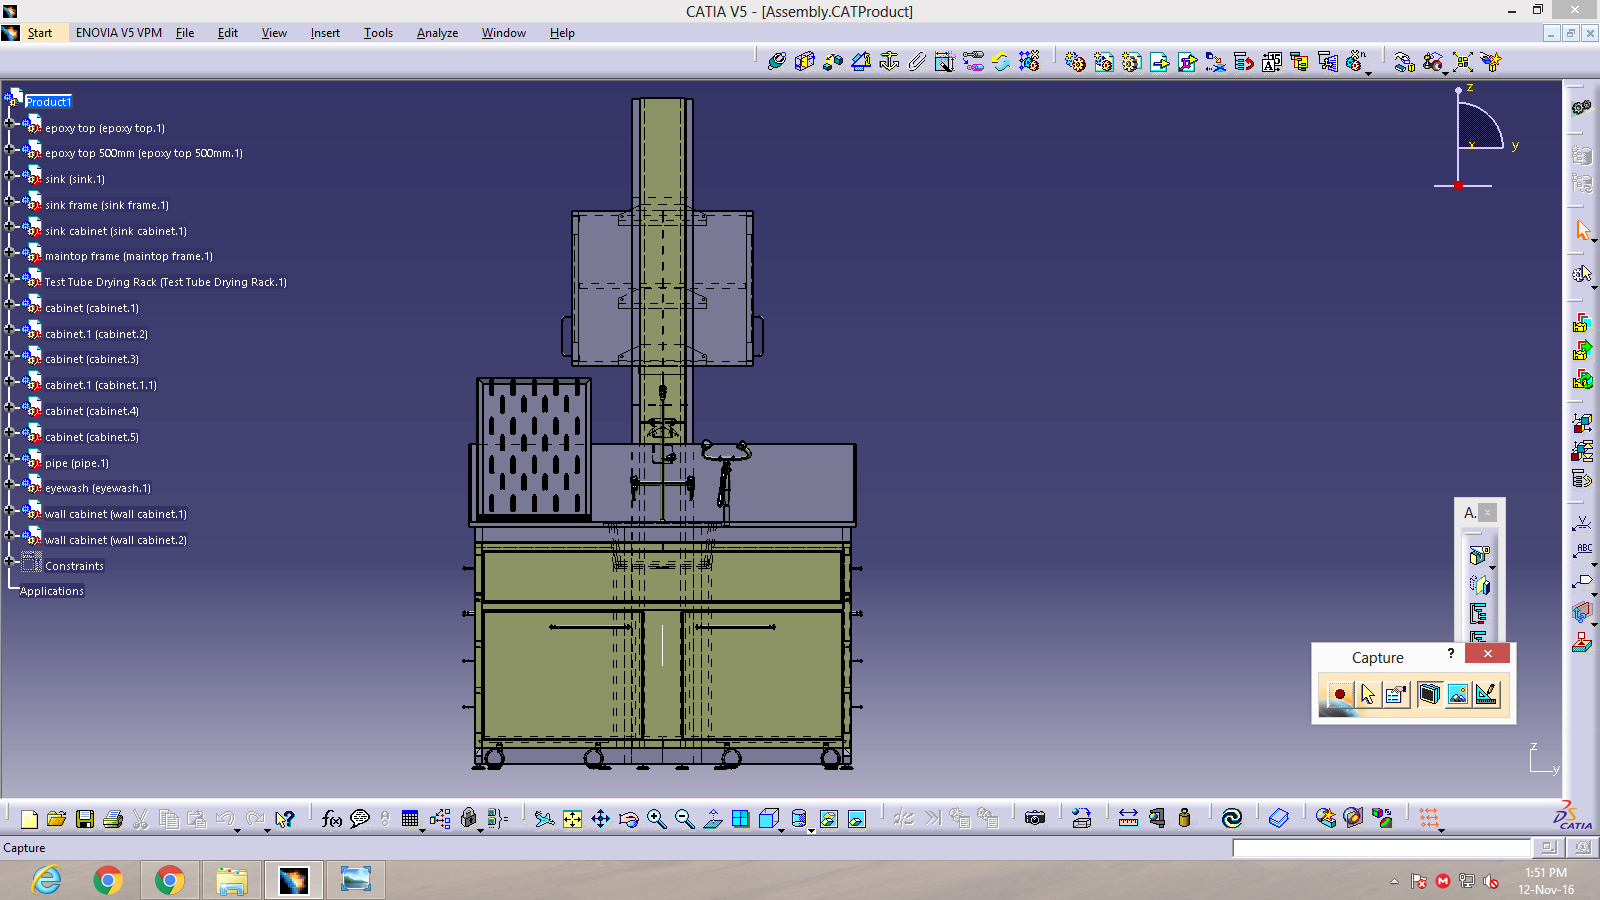Click the Save floppy disk icon

(x=85, y=819)
